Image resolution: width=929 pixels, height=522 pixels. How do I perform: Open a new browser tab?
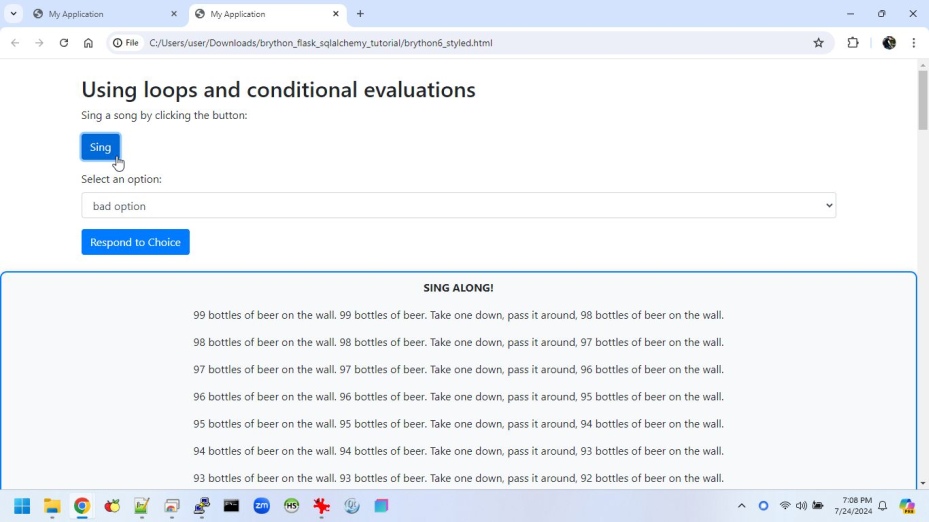[360, 14]
